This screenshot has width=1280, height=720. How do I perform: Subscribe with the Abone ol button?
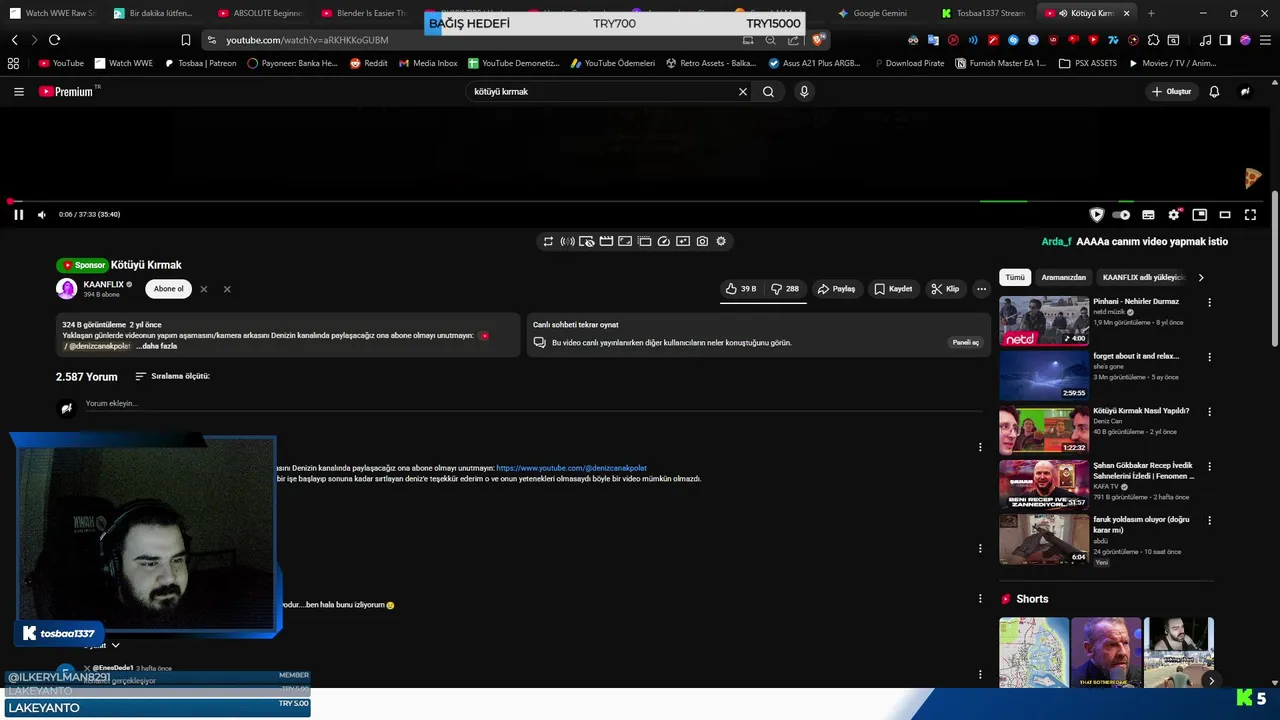[168, 289]
